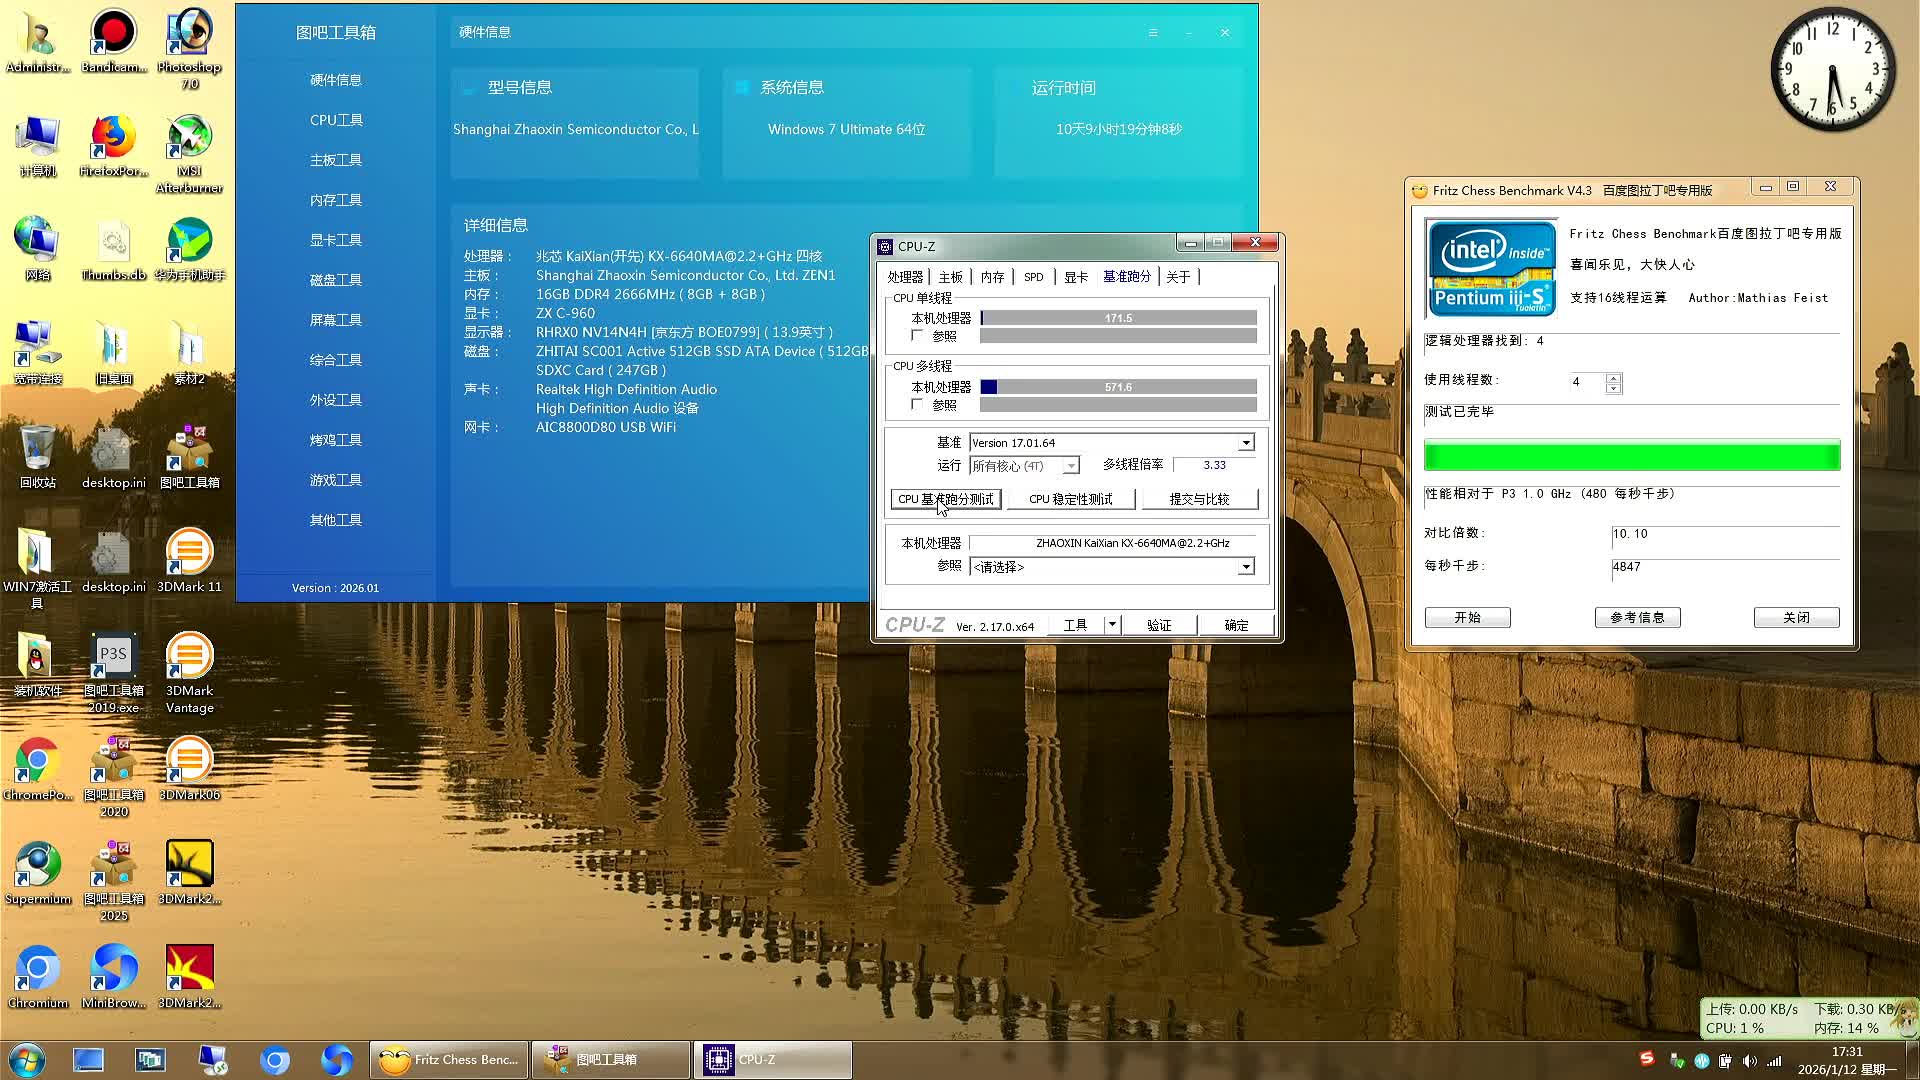This screenshot has height=1080, width=1920.
Task: Open MSI Afterburner from the desktop
Action: [189, 135]
